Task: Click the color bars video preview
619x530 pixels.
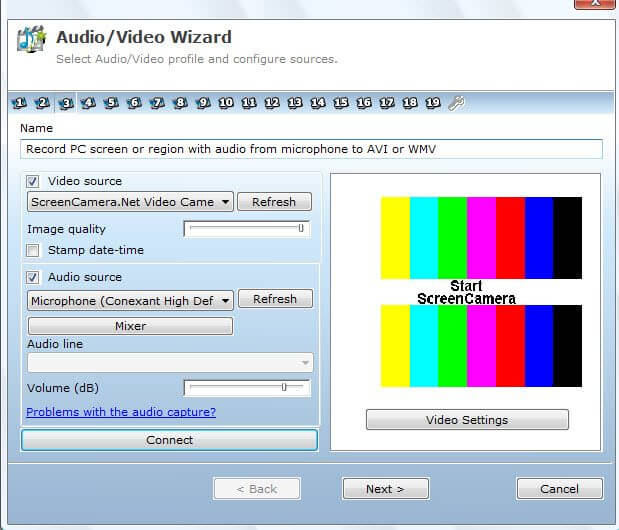Action: 481,292
